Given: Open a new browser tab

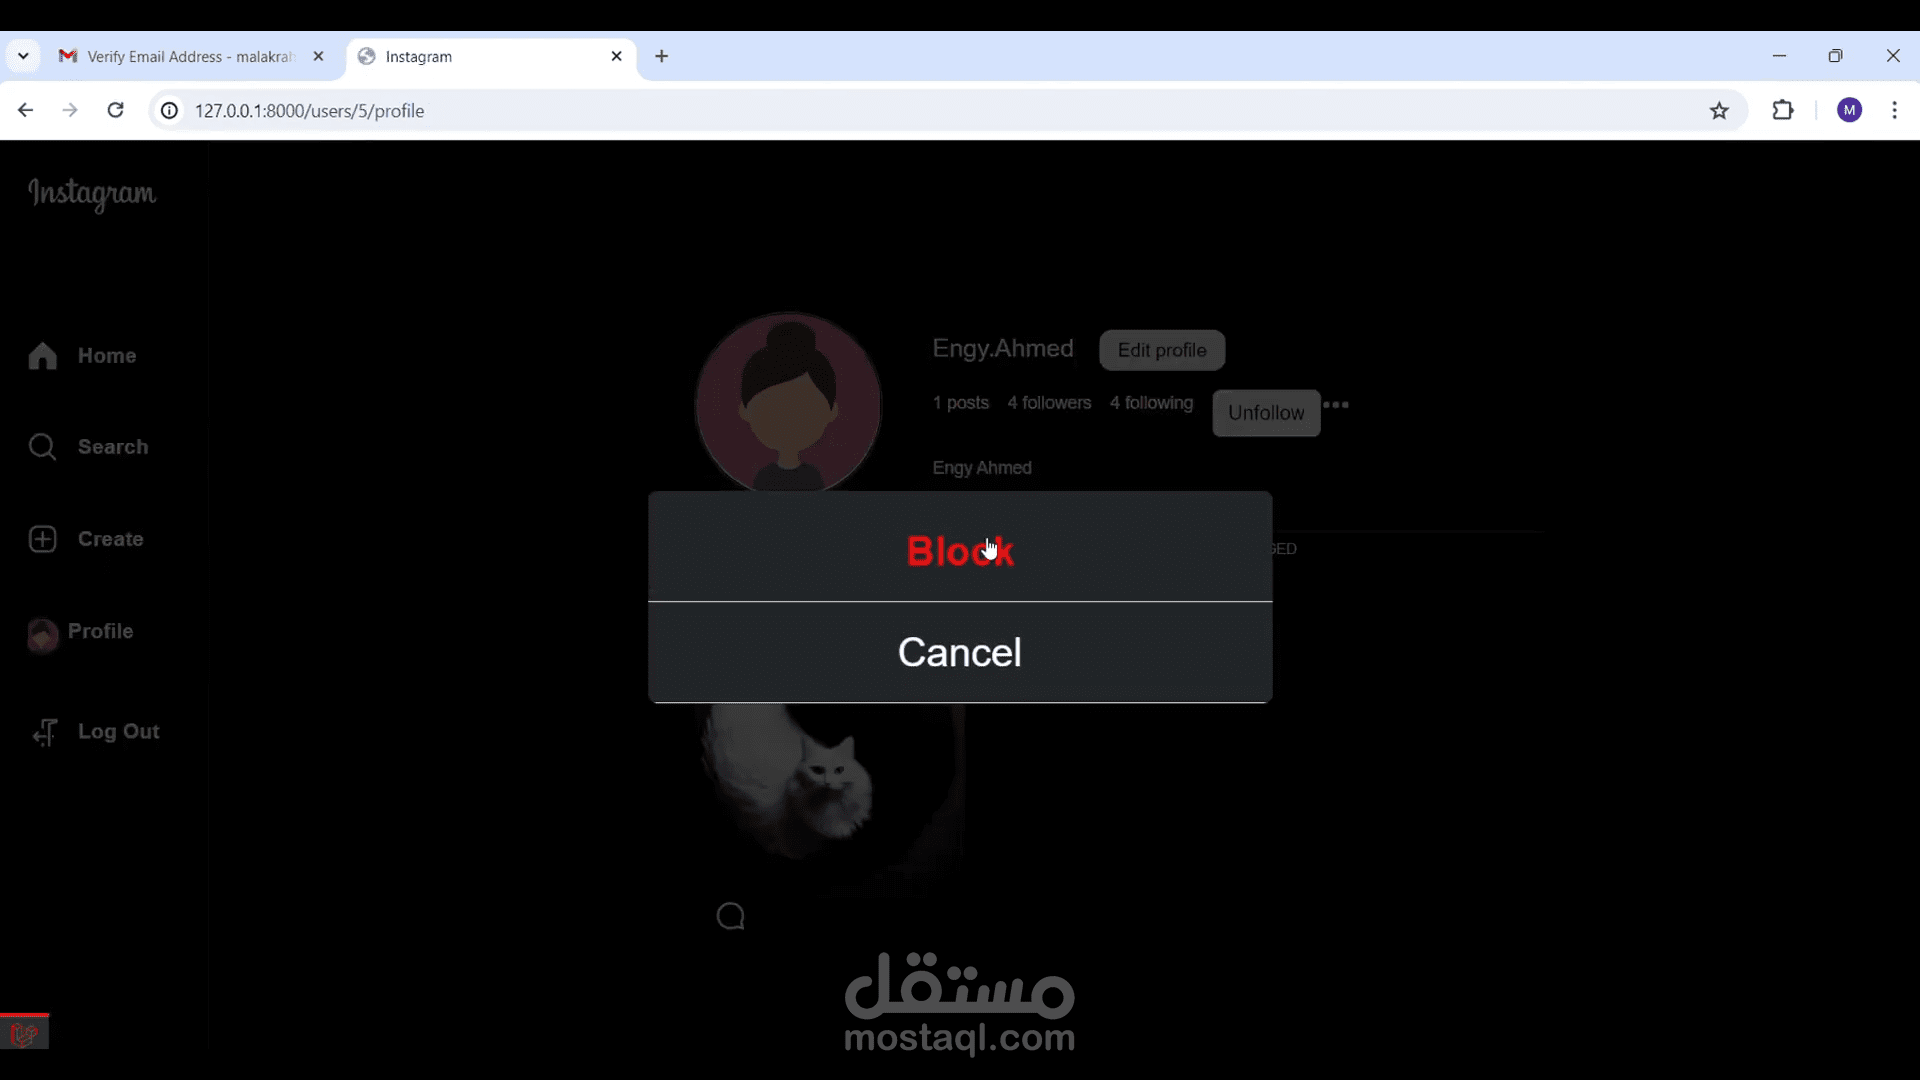Looking at the screenshot, I should pos(661,57).
